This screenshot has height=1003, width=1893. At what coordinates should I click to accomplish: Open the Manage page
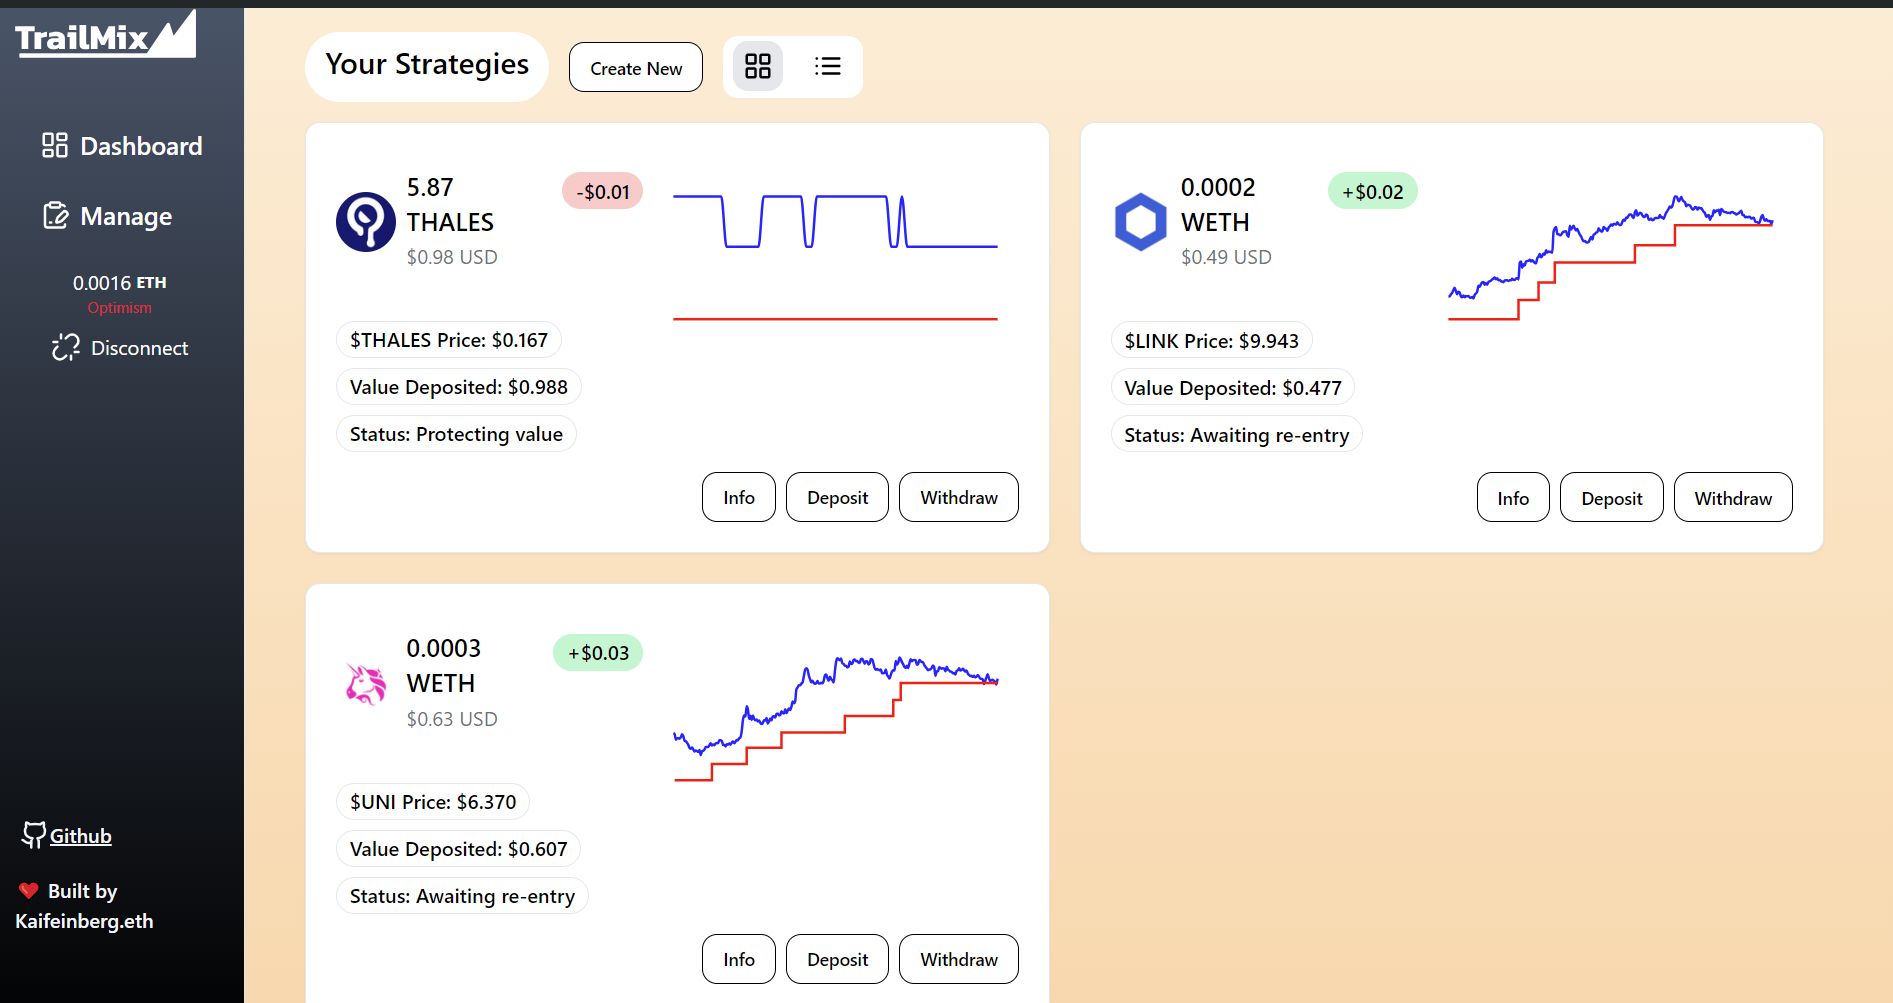tap(107, 216)
